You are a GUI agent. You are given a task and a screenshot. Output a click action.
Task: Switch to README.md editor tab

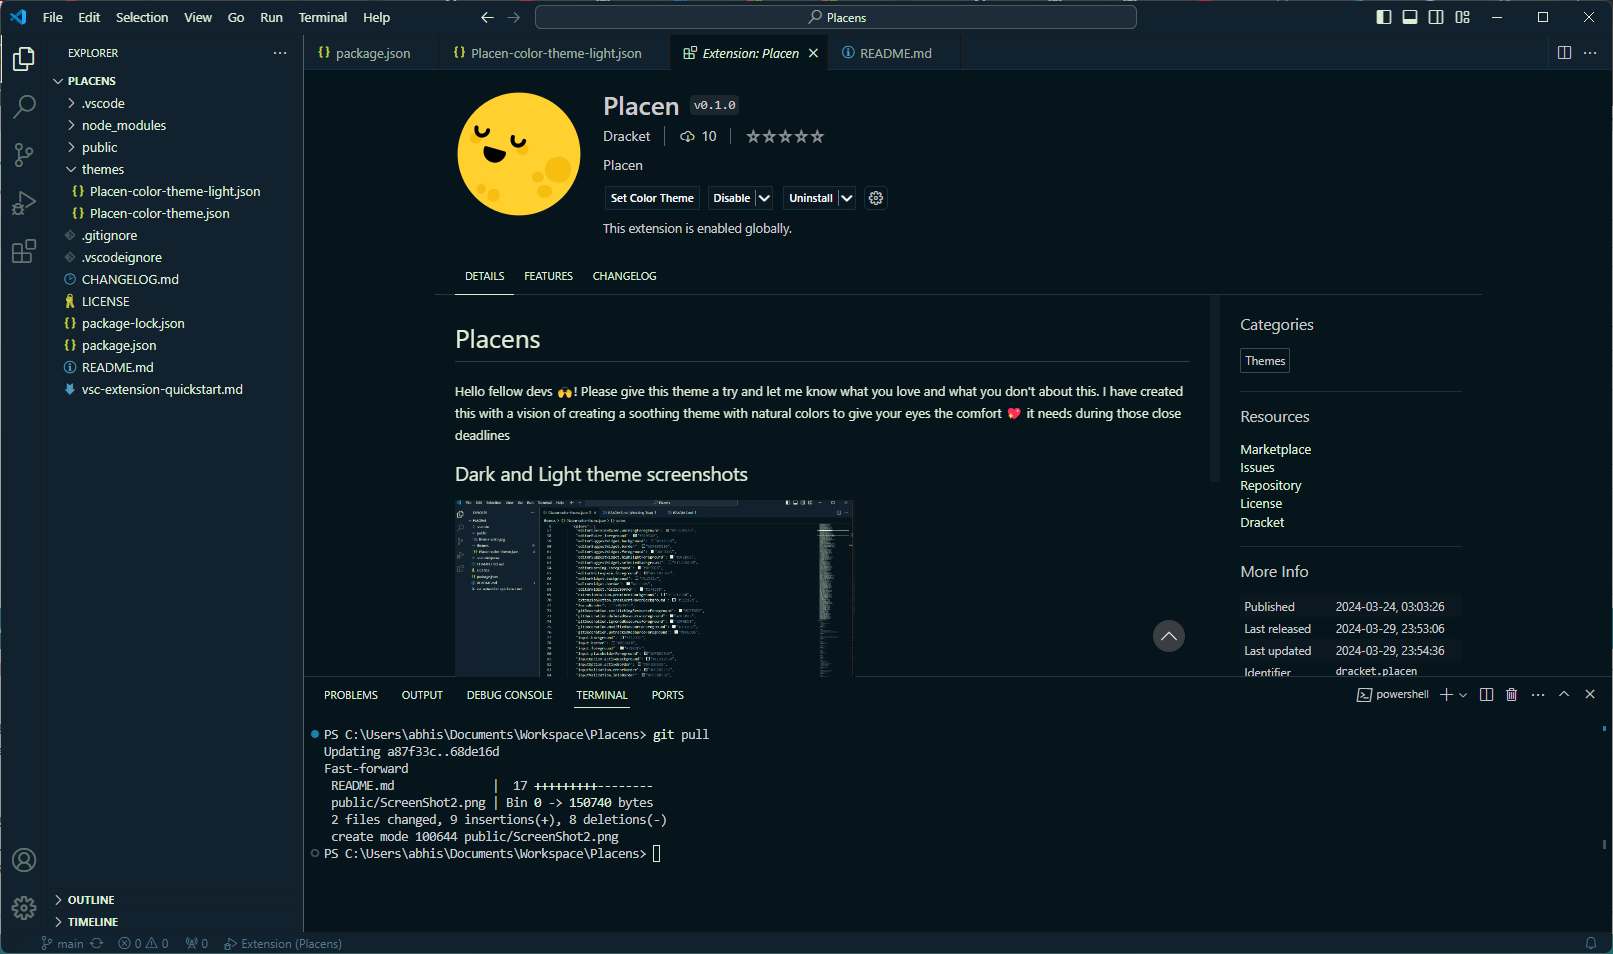894,53
